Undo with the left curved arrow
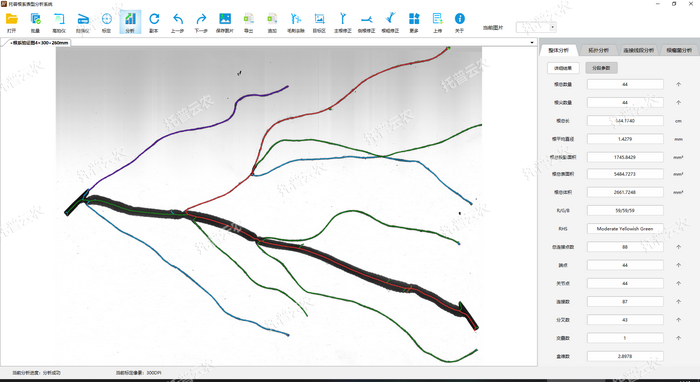This screenshot has height=382, width=700. click(x=178, y=22)
